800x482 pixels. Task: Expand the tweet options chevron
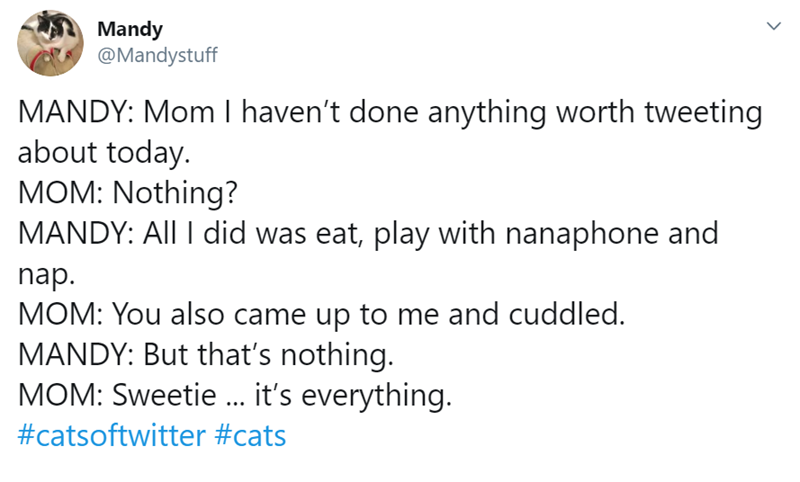771,30
